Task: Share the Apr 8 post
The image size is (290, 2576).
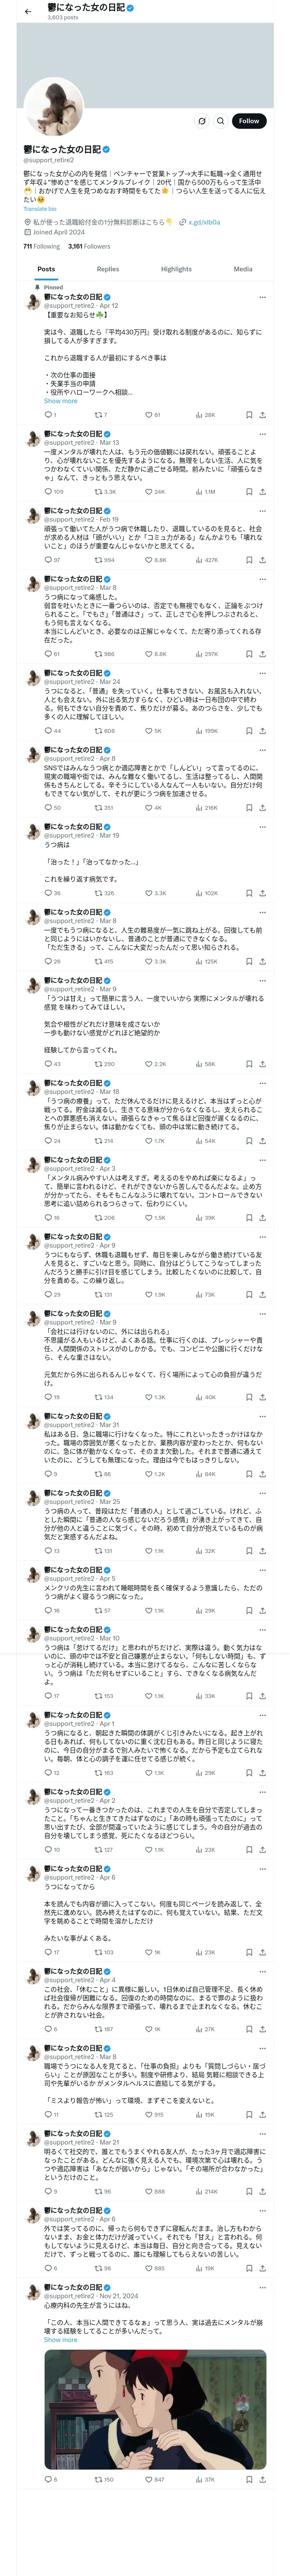Action: tap(262, 807)
